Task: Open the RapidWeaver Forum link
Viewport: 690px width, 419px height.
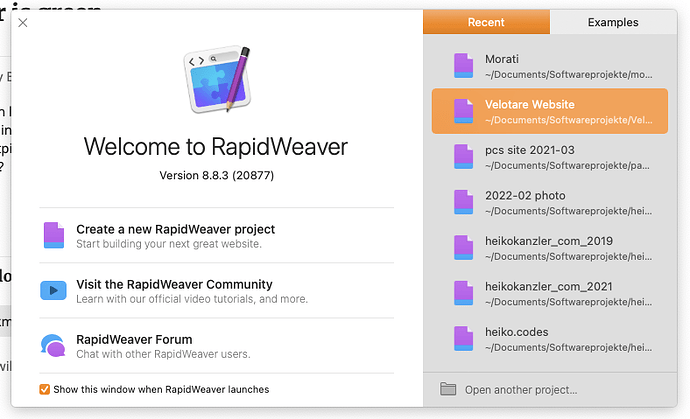Action: click(217, 345)
